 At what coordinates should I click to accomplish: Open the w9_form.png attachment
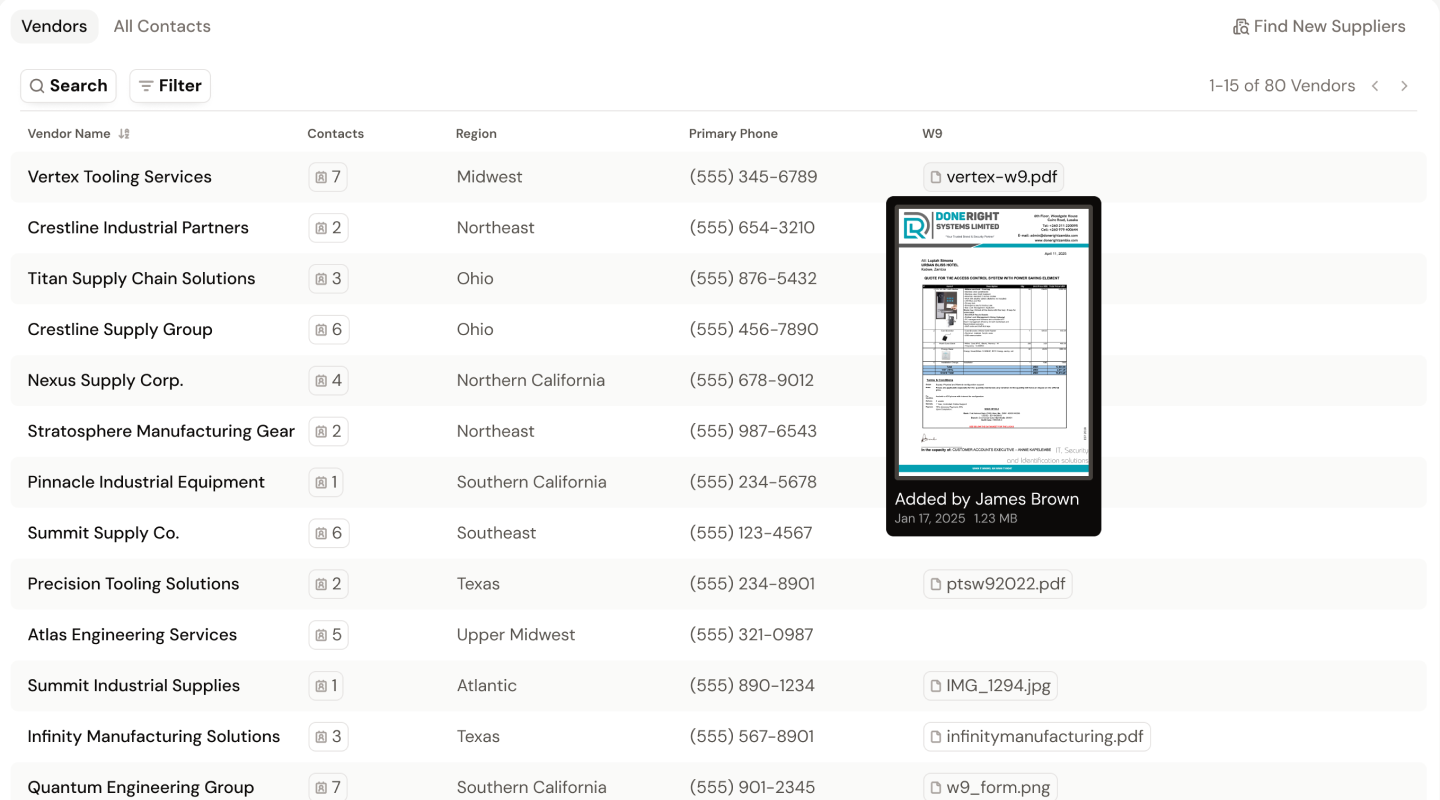[990, 788]
